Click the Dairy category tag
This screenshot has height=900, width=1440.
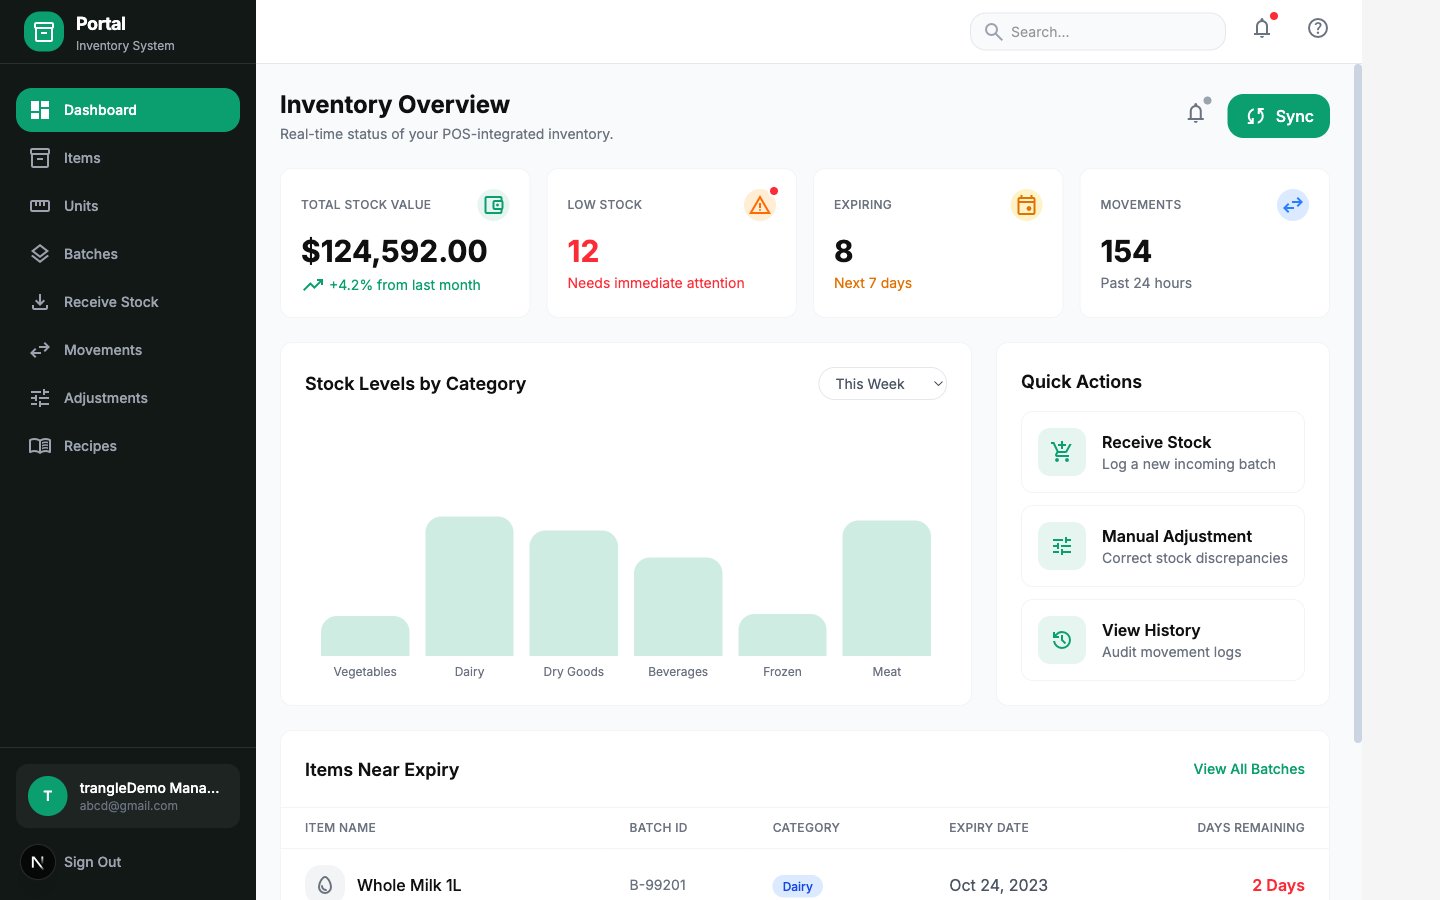pyautogui.click(x=797, y=886)
